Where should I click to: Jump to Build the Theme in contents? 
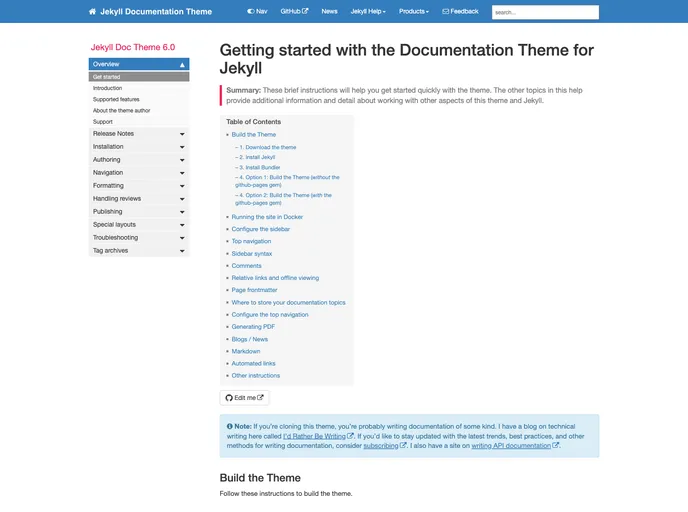tap(254, 135)
